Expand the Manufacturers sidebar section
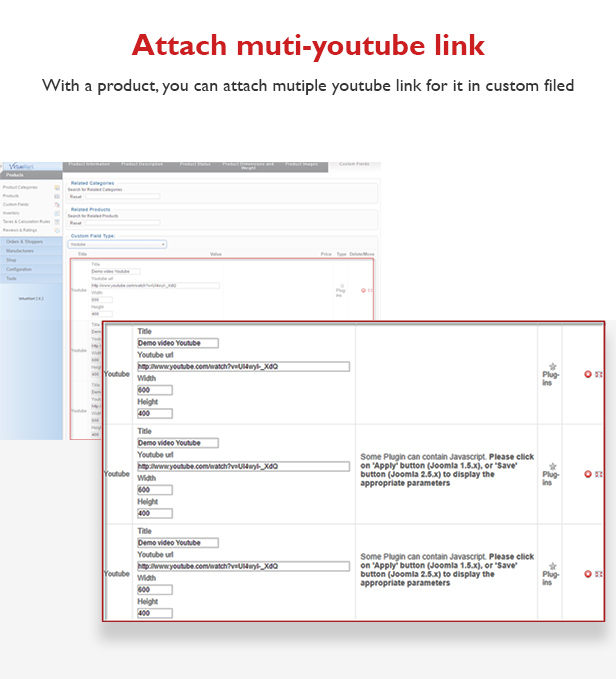Screen dimensions: 616x679 click(31, 251)
